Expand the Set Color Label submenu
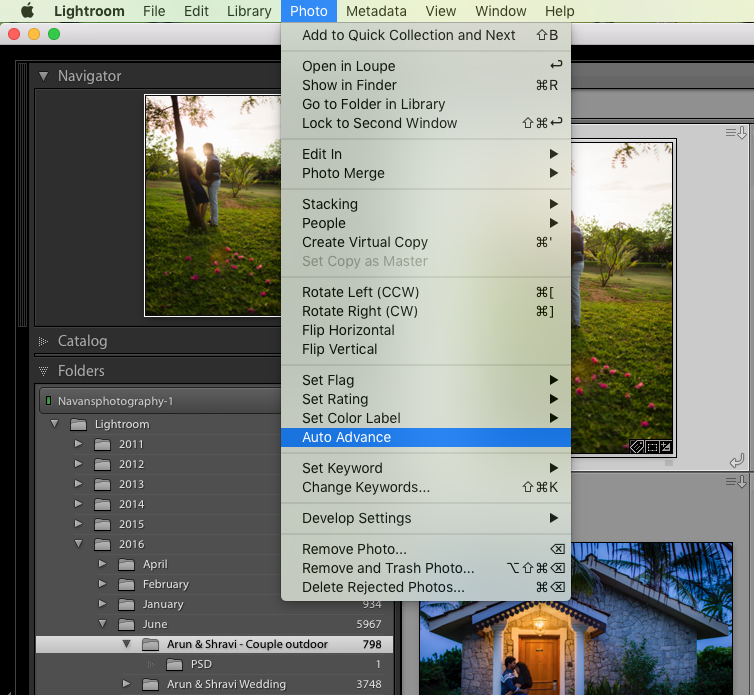Viewport: 754px width, 695px height. 426,418
